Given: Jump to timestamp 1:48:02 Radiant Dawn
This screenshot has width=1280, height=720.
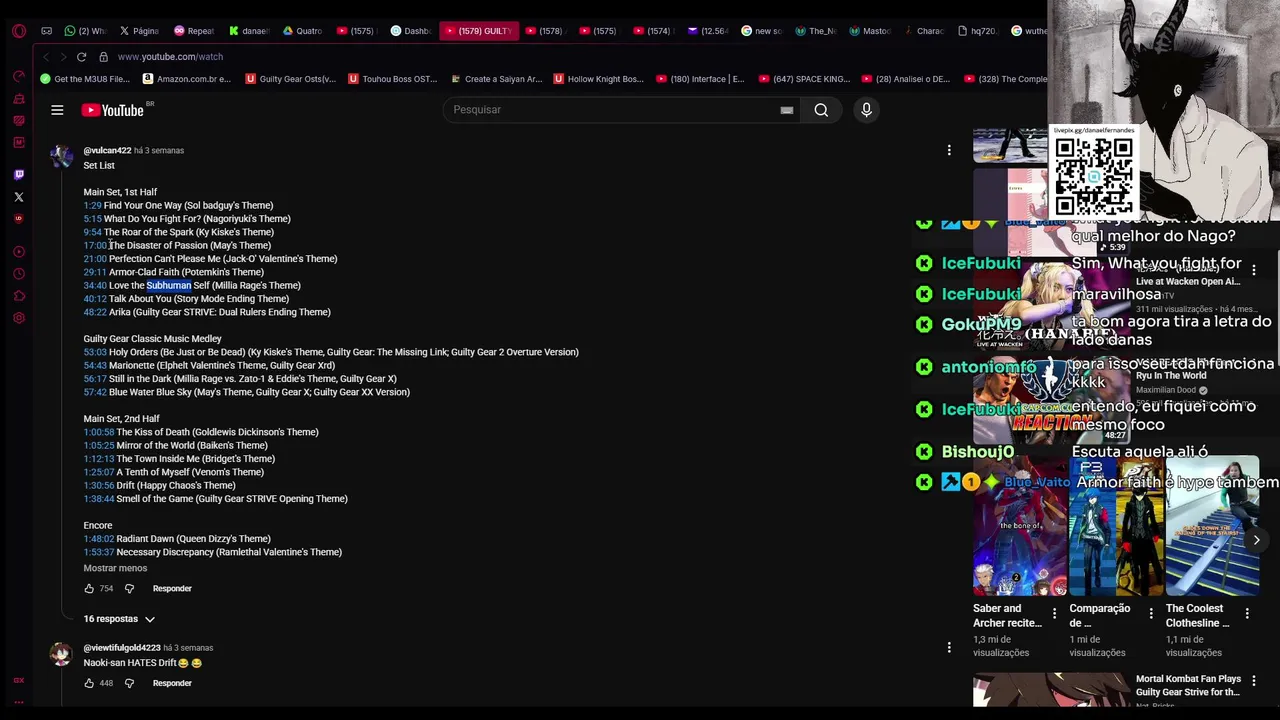Looking at the screenshot, I should [99, 539].
